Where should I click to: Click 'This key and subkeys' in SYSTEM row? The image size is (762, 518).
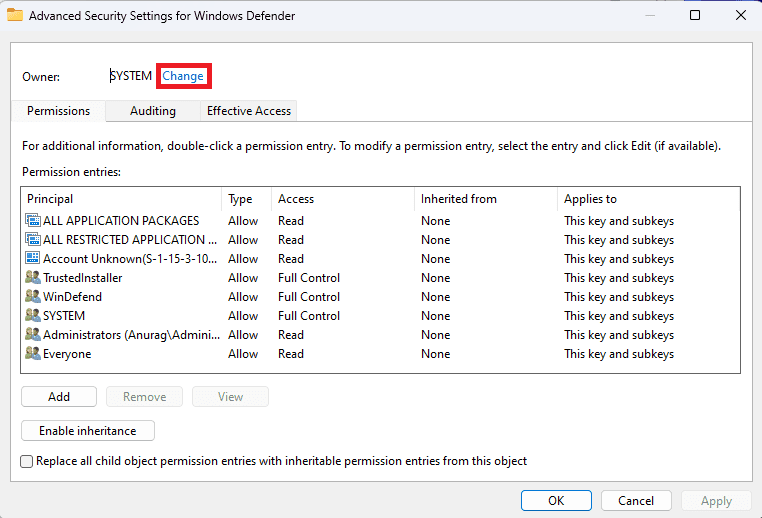point(619,315)
